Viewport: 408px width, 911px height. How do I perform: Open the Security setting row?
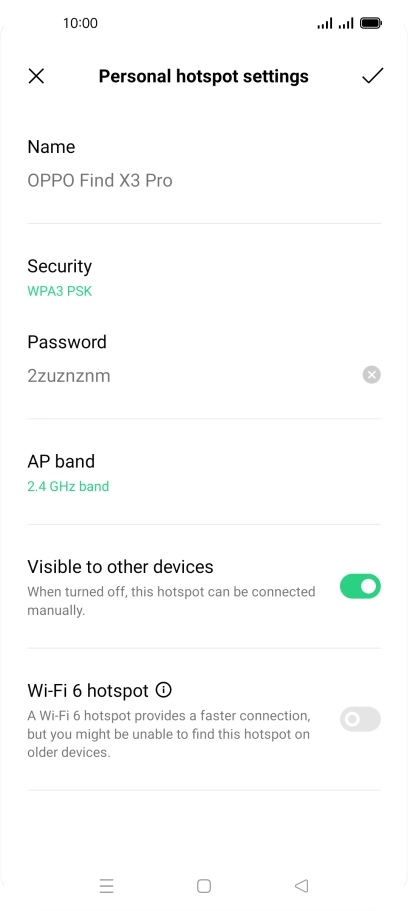tap(204, 277)
